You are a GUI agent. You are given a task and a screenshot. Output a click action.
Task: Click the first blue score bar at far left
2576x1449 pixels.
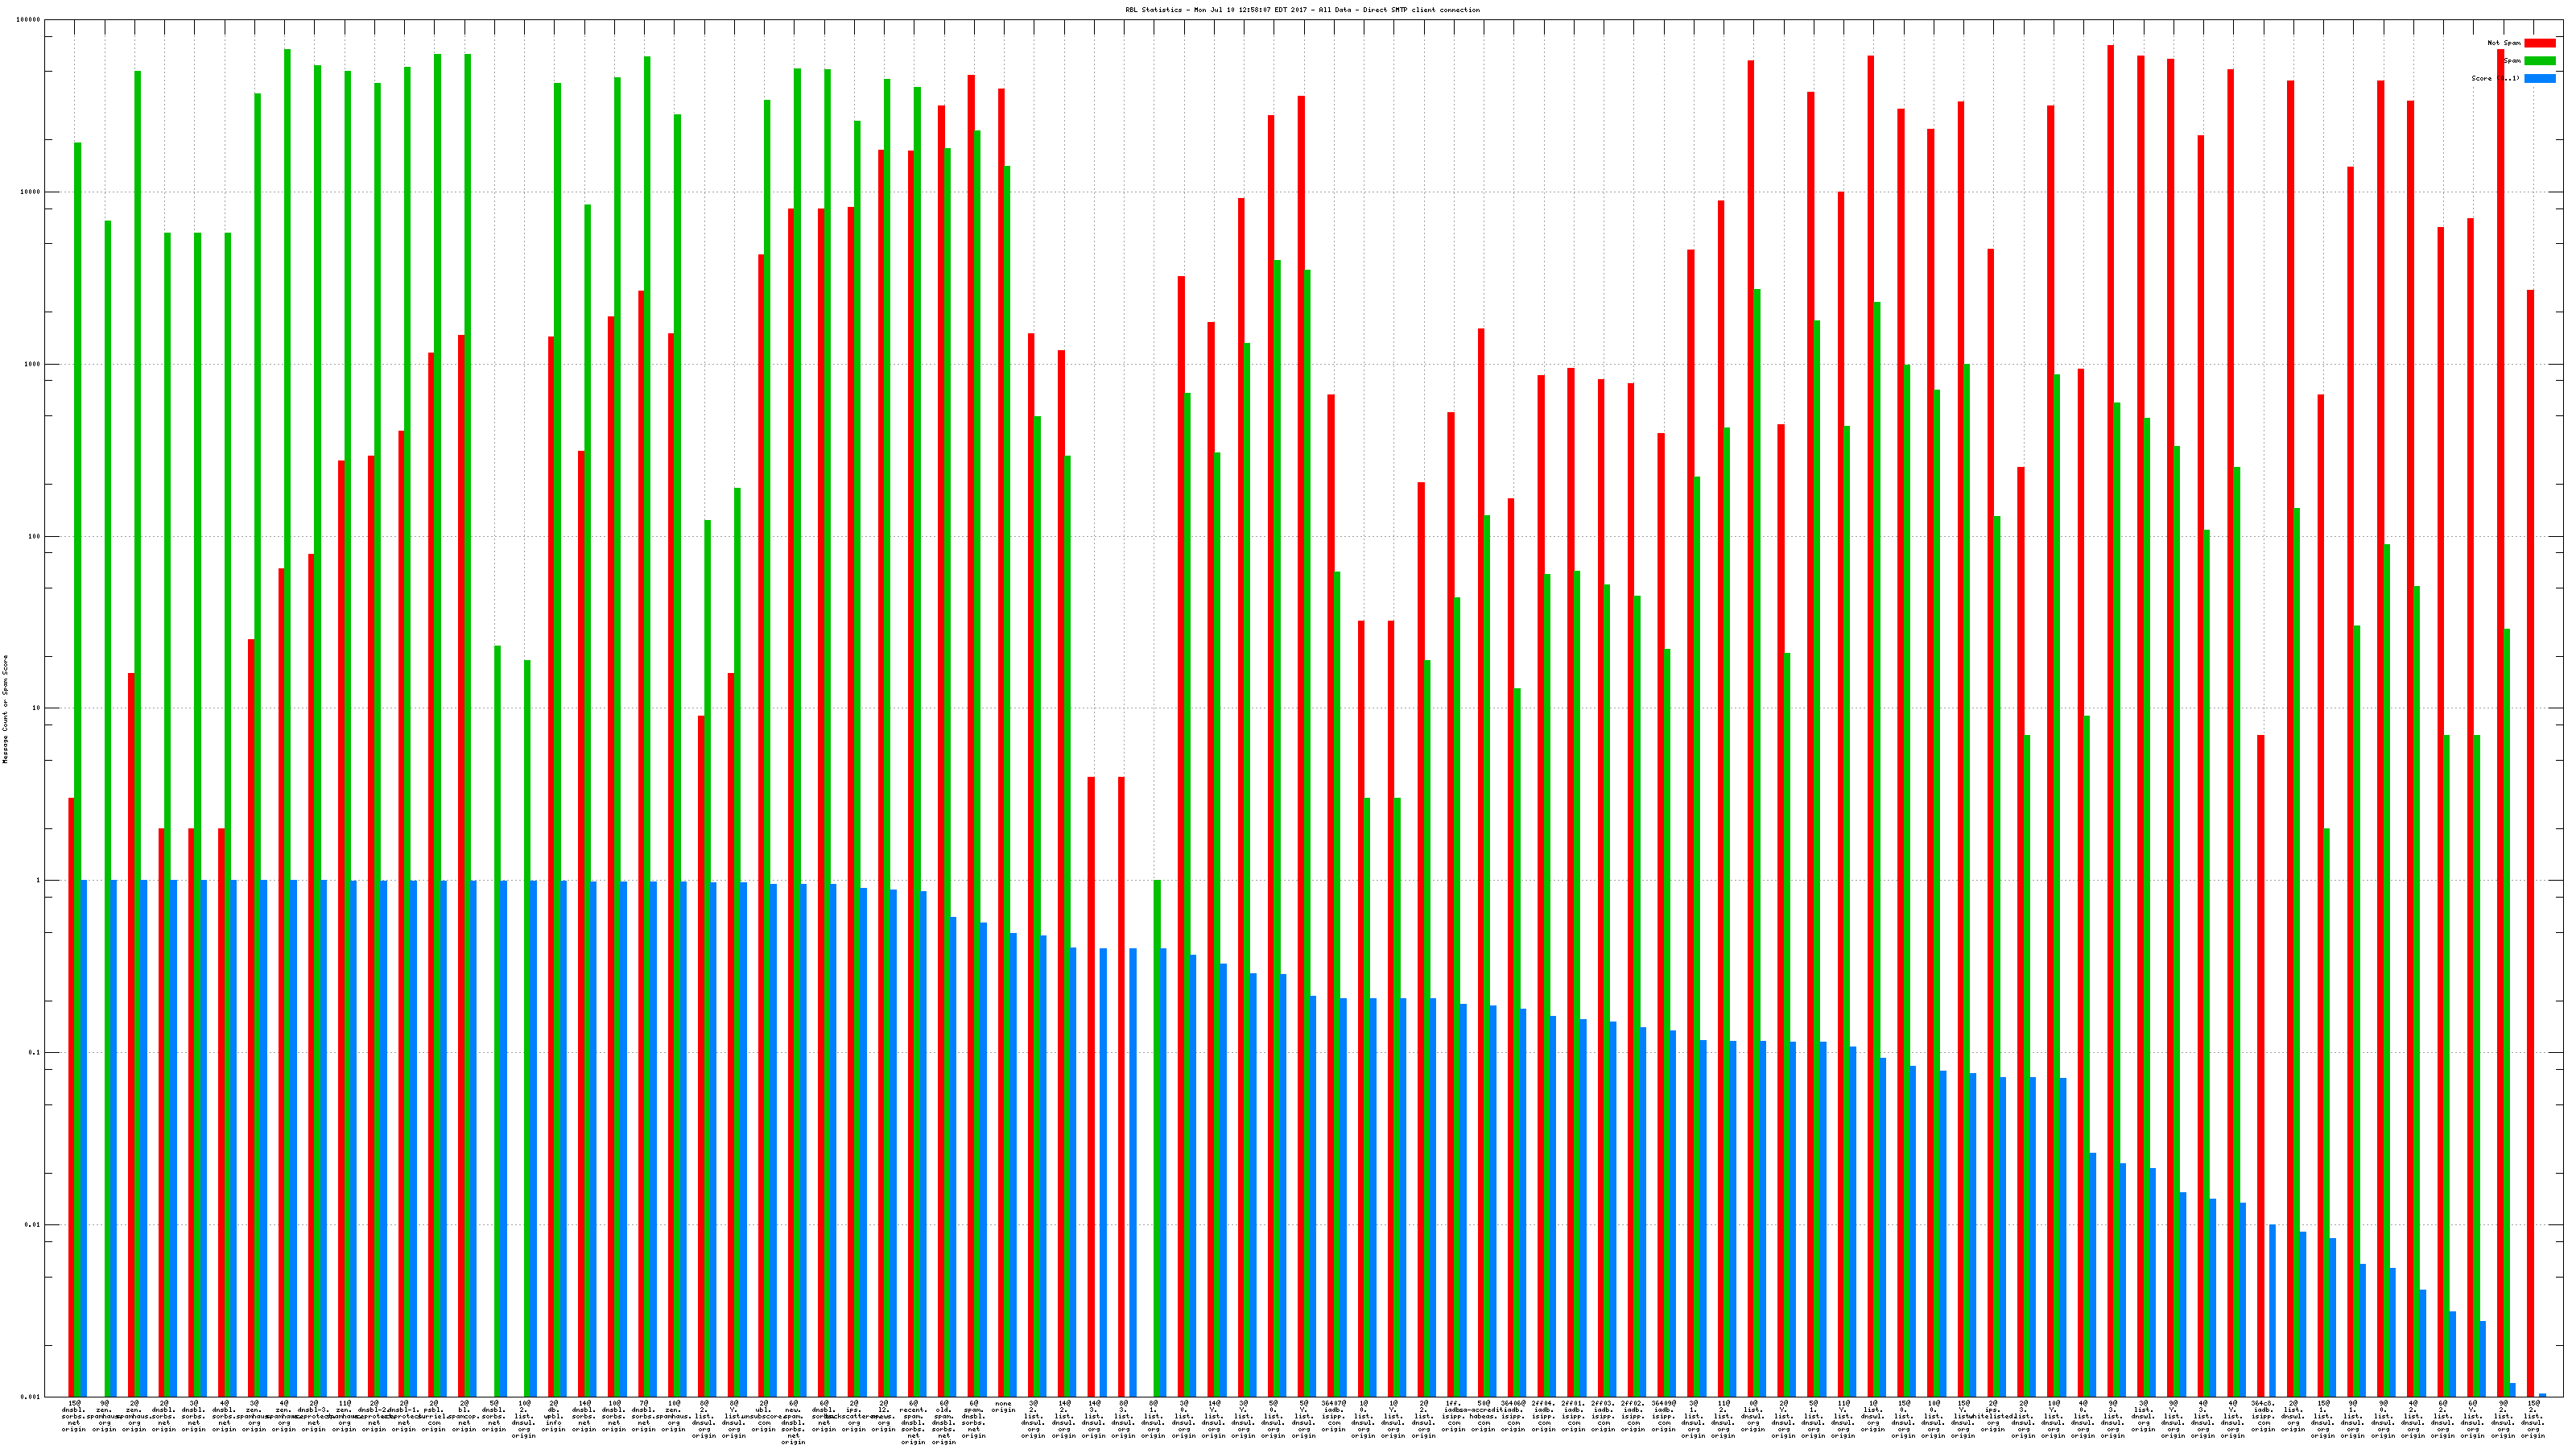pos(84,1138)
